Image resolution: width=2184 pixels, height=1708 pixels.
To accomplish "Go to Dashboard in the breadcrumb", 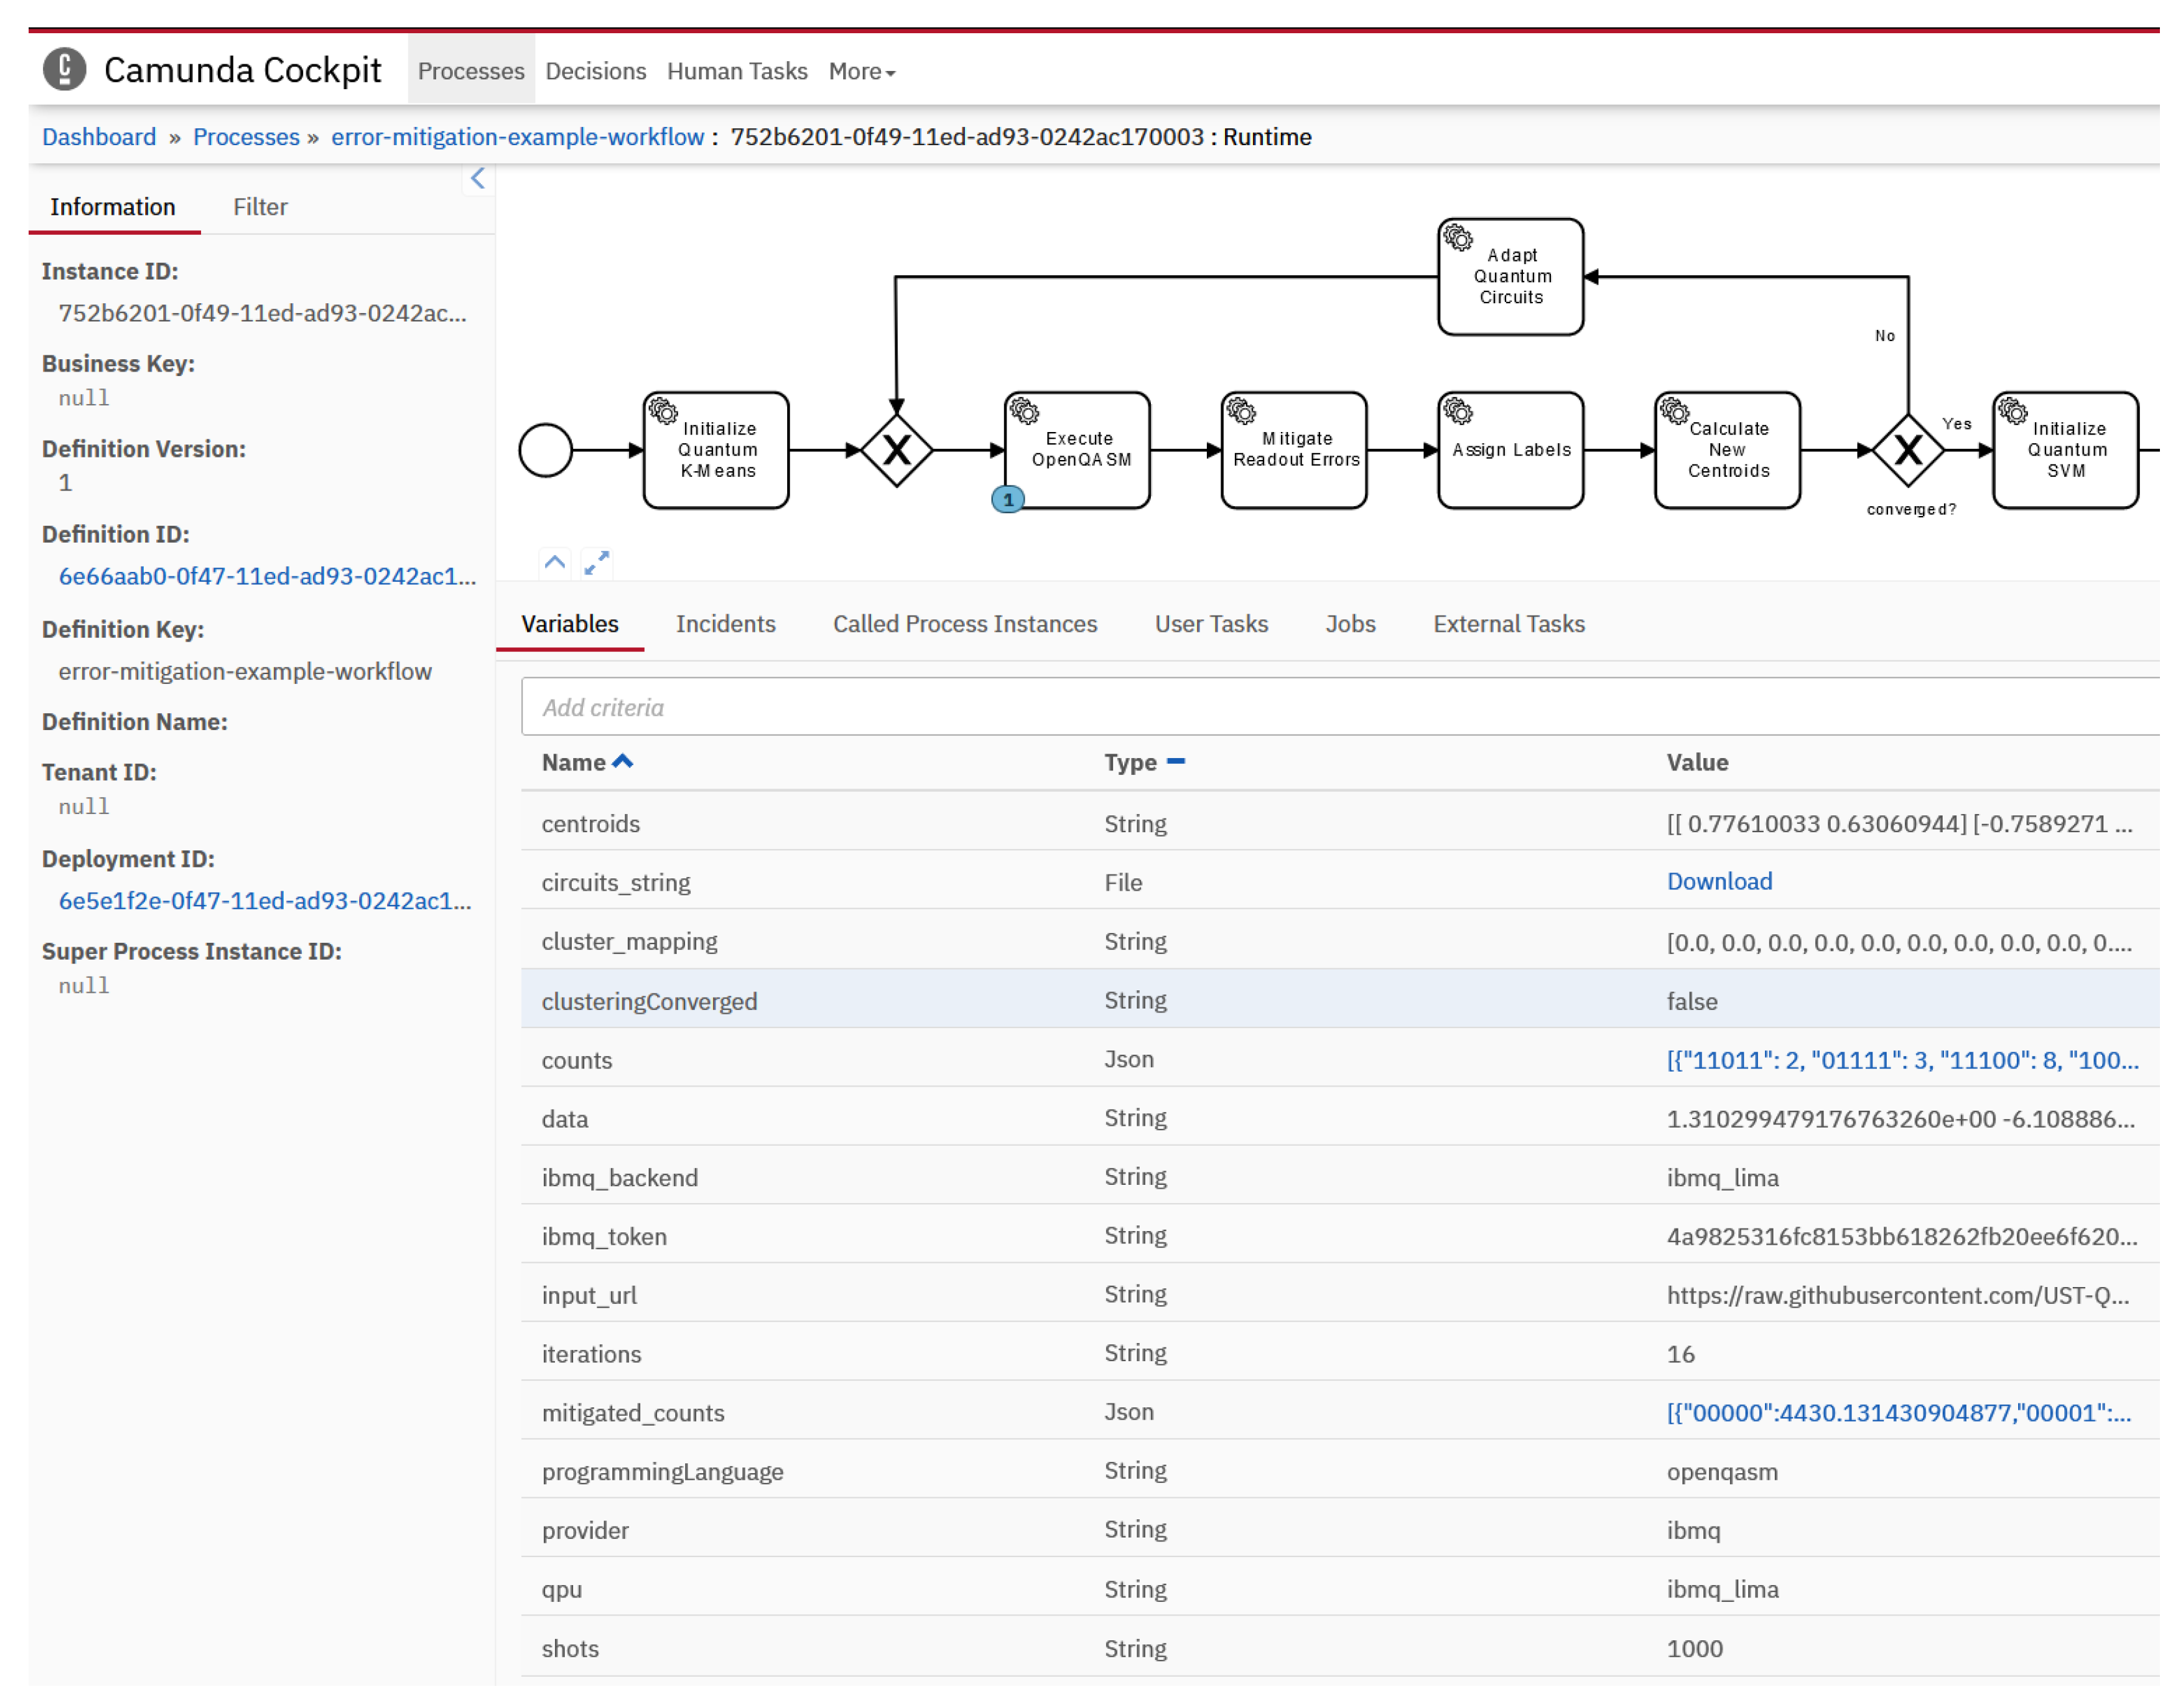I will (99, 137).
